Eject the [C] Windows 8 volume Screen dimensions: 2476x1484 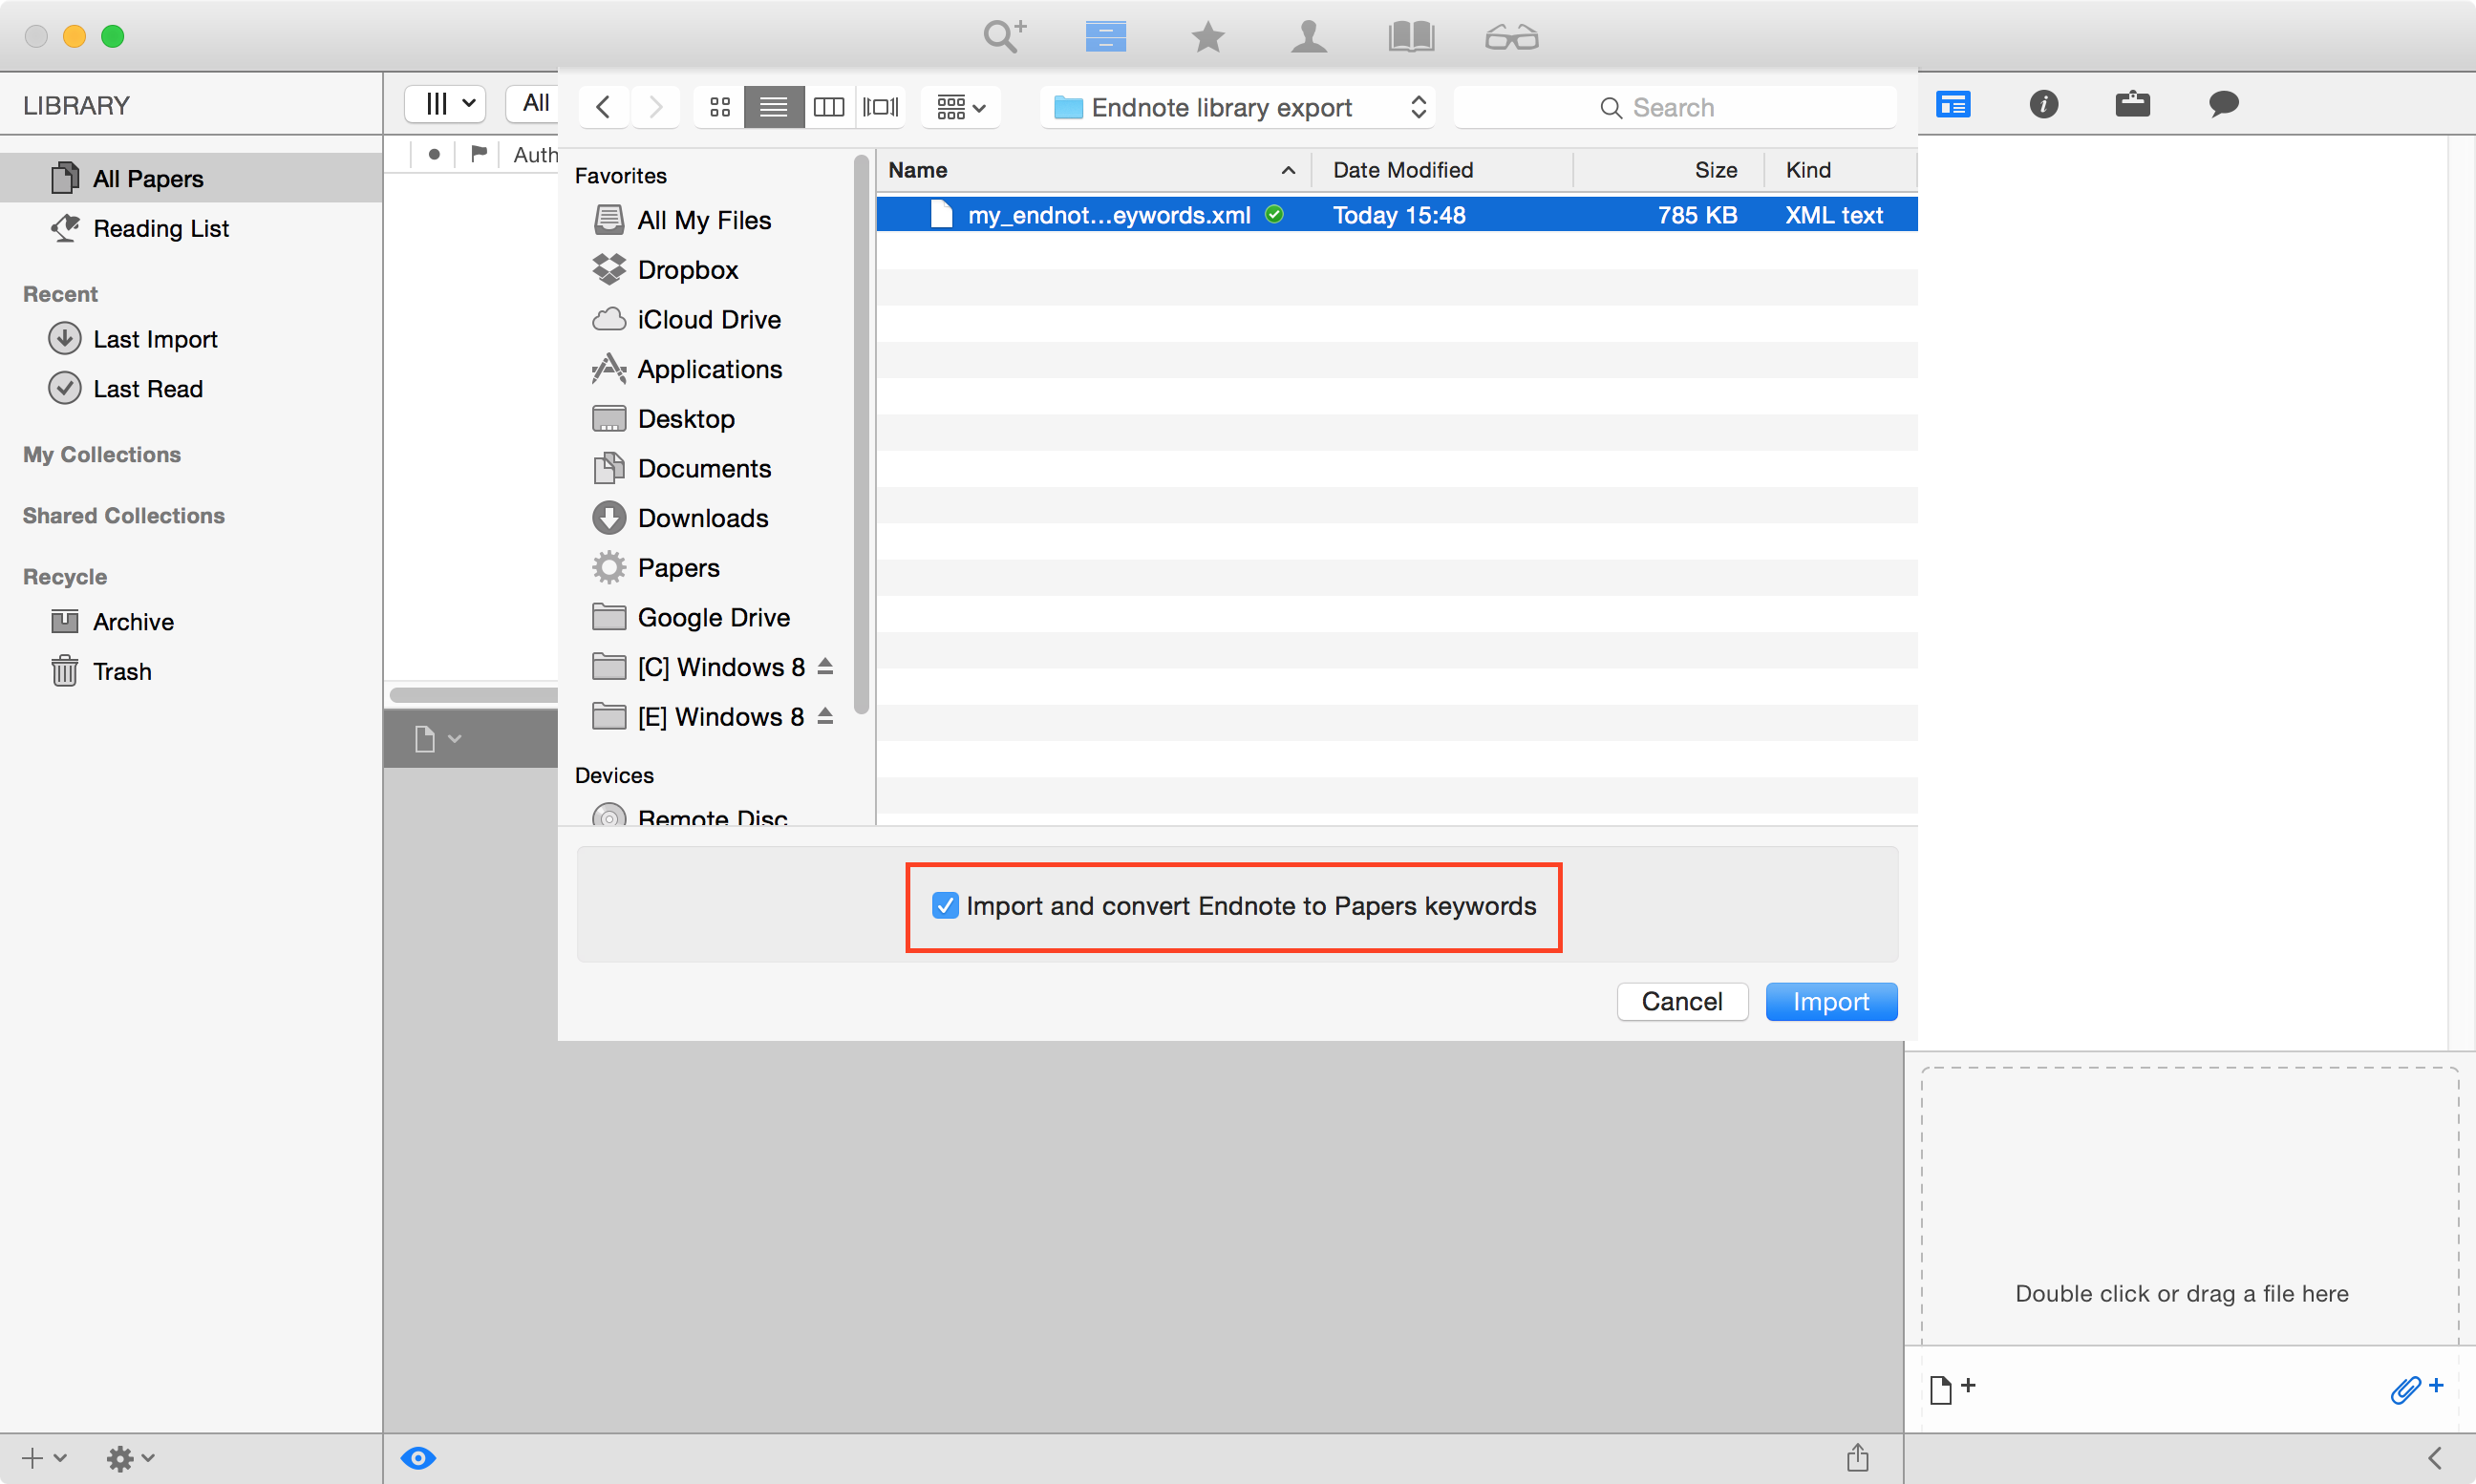(x=825, y=667)
